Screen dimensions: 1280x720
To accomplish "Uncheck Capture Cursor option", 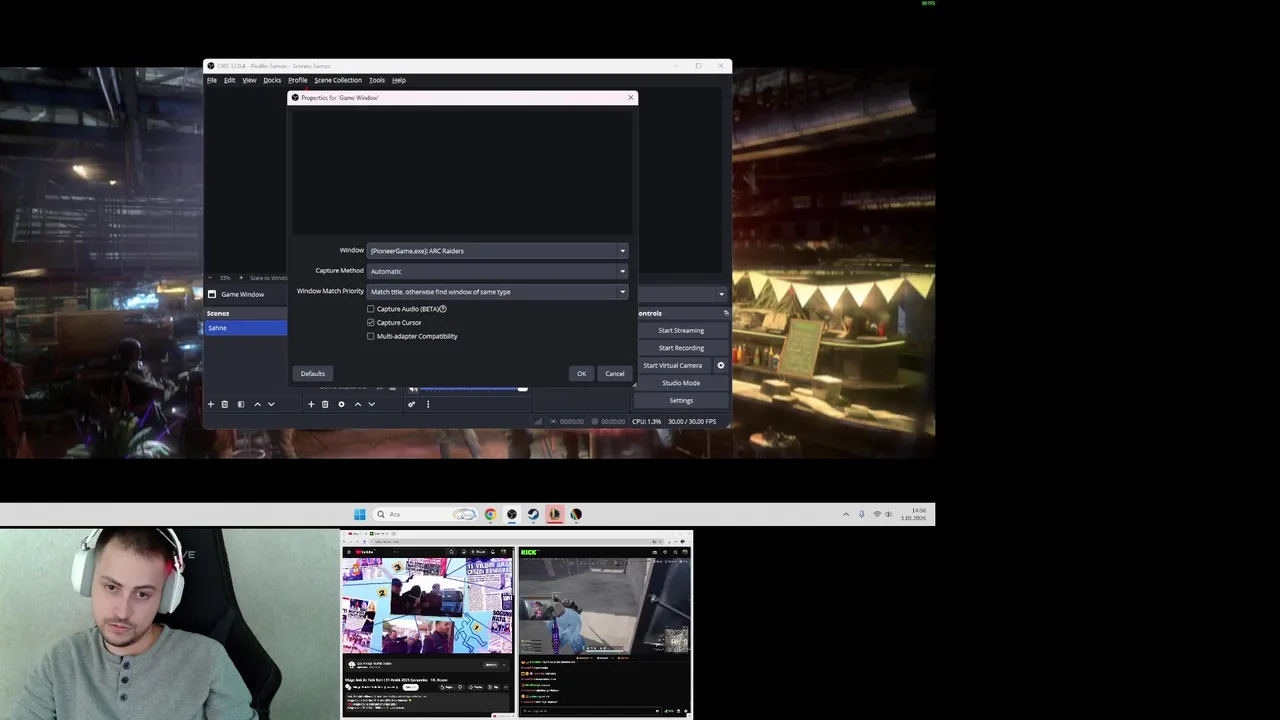I will (x=371, y=322).
